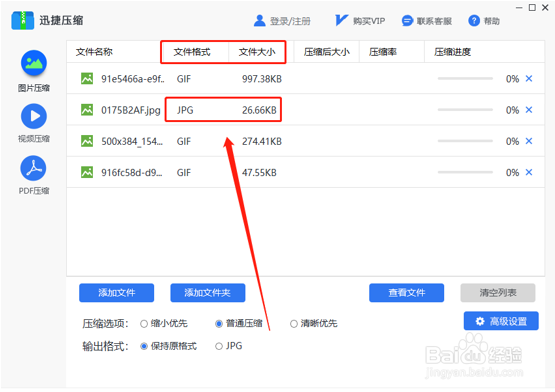Click the JPG format cell
This screenshot has width=555, height=392.
[x=185, y=110]
